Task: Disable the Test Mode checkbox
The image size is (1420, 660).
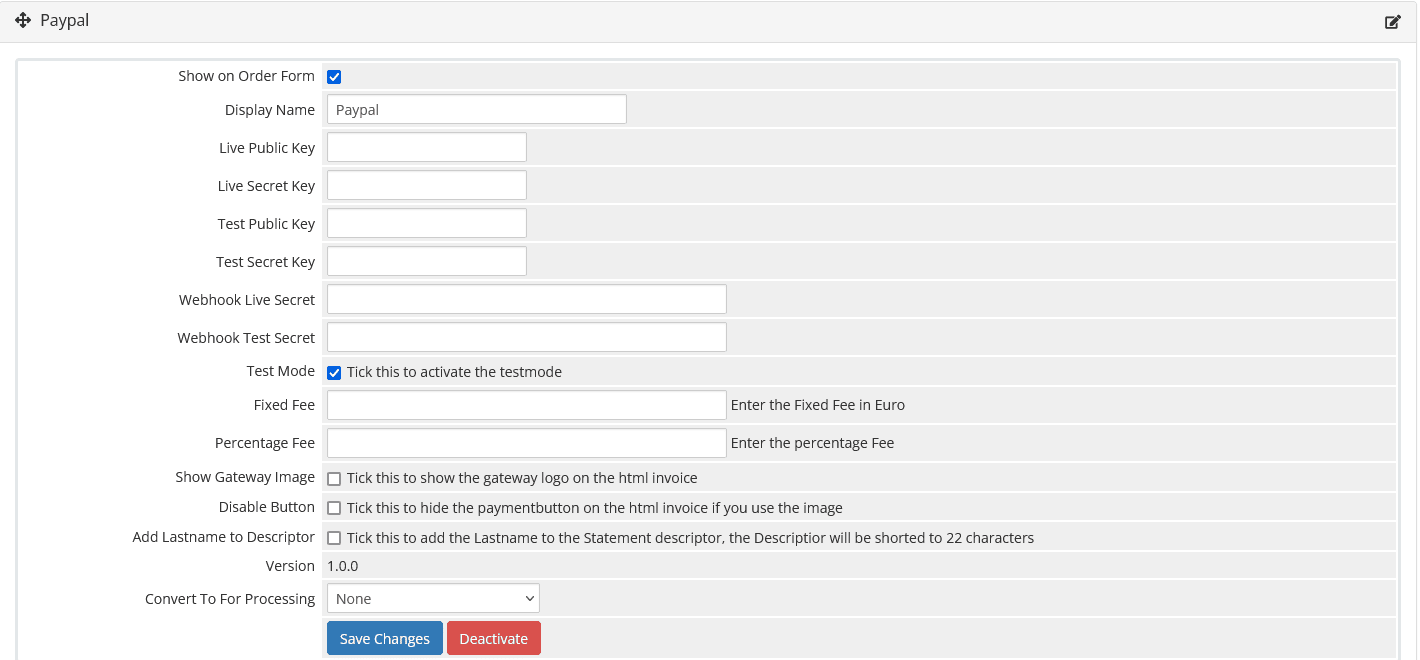Action: pos(334,373)
